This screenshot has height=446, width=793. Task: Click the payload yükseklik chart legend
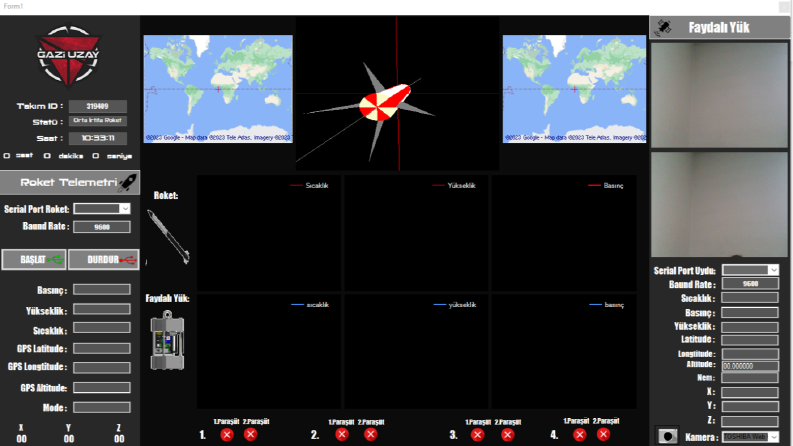pos(455,304)
